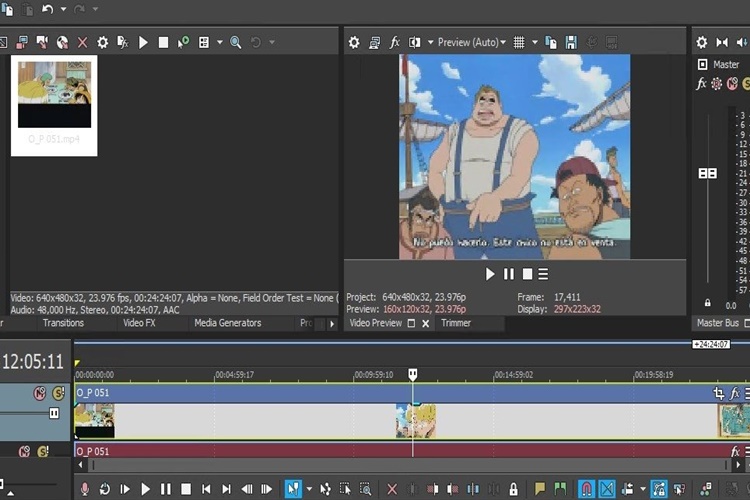Open Media FX icon in Project Media
The image size is (750, 500).
[123, 43]
